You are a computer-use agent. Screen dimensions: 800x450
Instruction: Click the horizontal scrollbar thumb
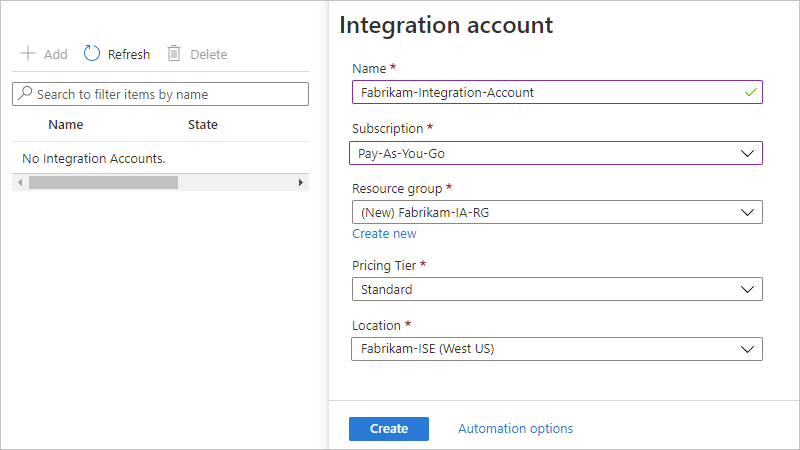104,183
